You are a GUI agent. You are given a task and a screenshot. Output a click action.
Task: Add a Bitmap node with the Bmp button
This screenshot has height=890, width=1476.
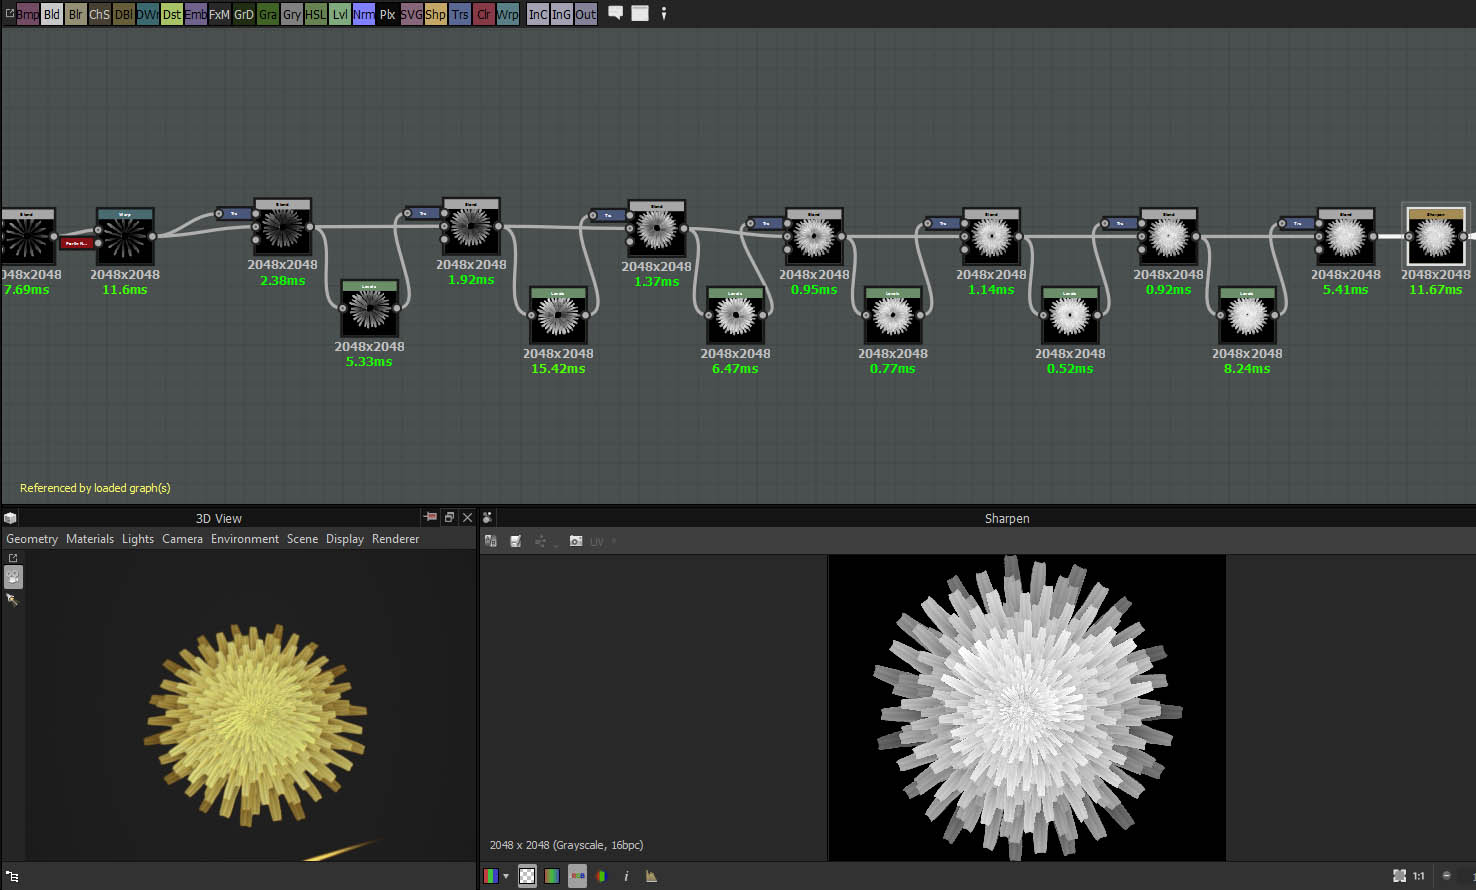[27, 14]
